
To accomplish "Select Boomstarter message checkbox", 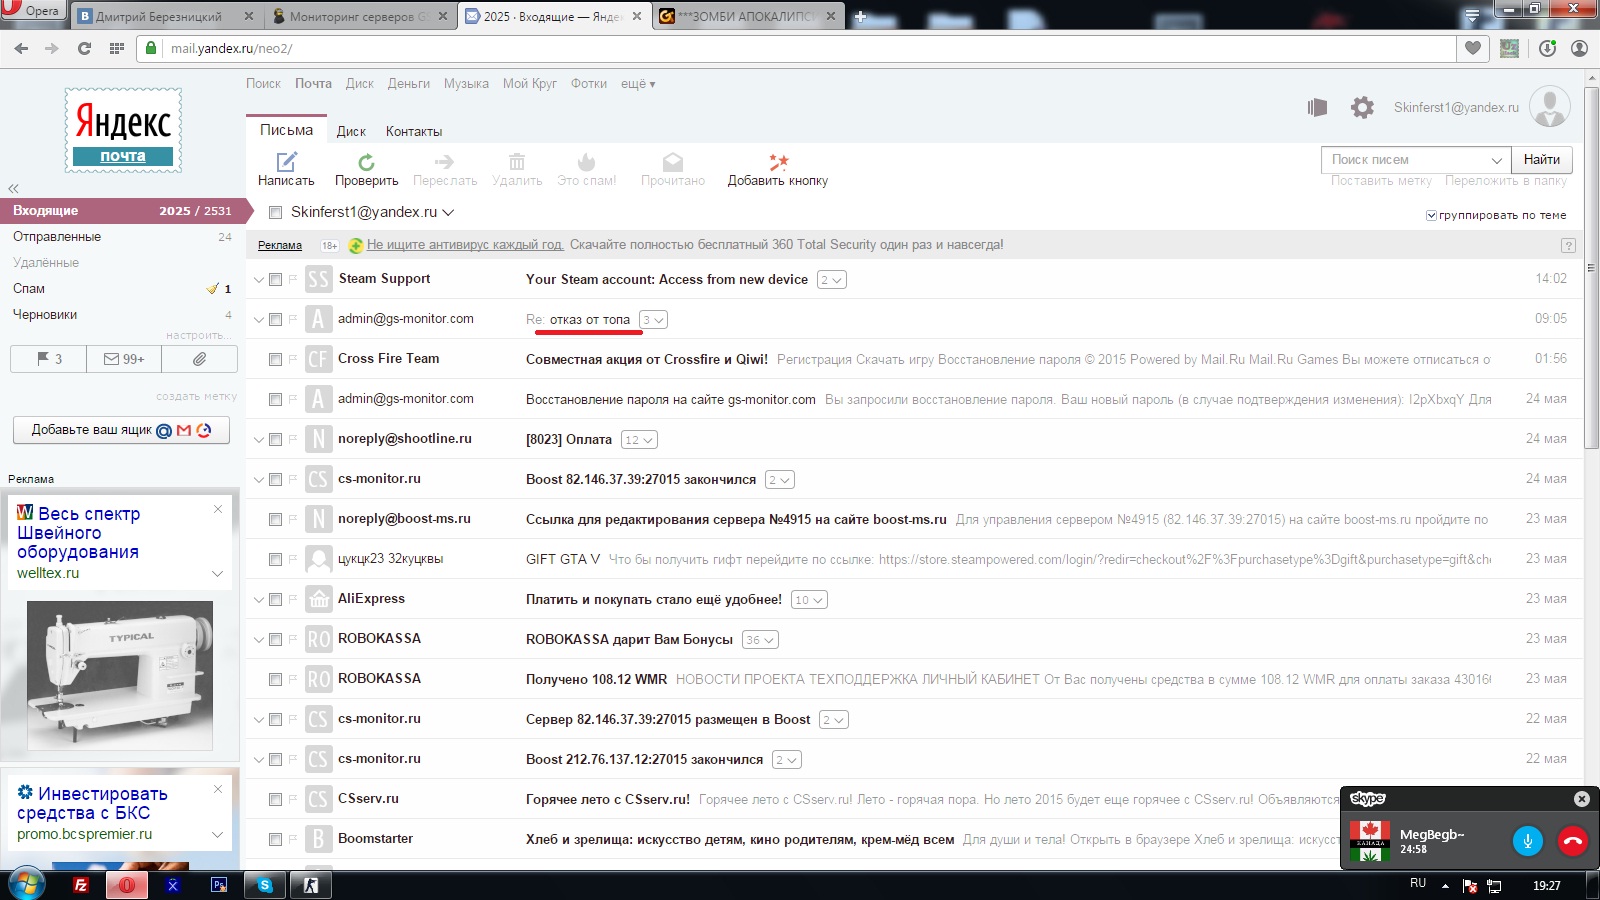I will [275, 839].
